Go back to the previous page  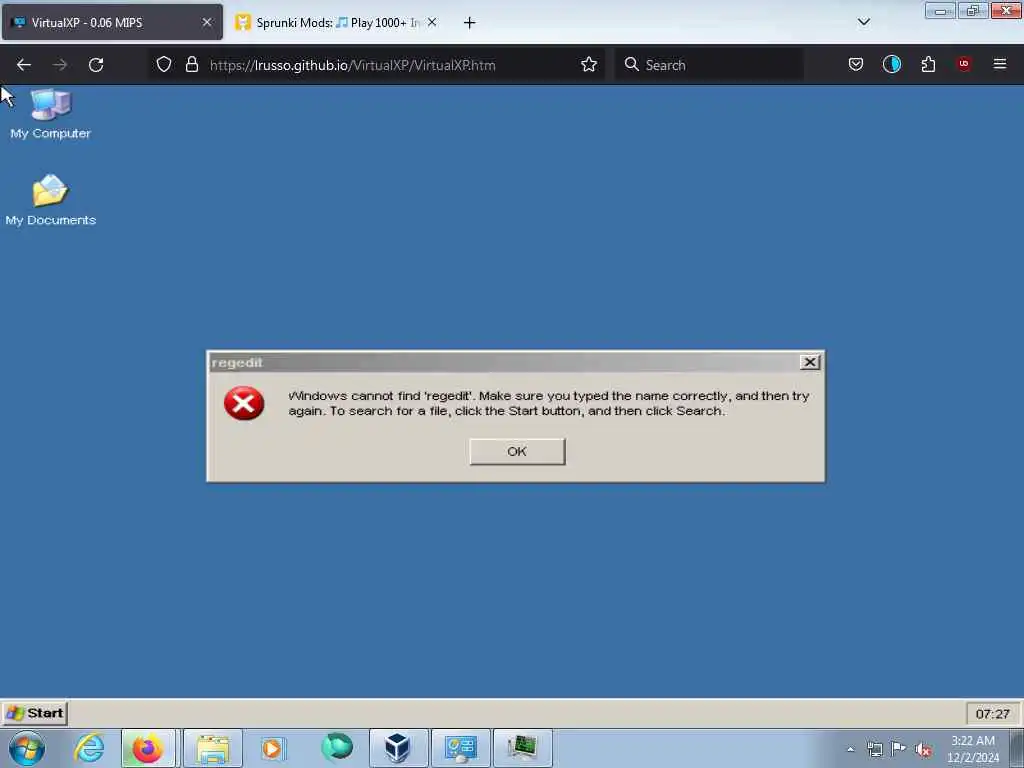(x=24, y=65)
